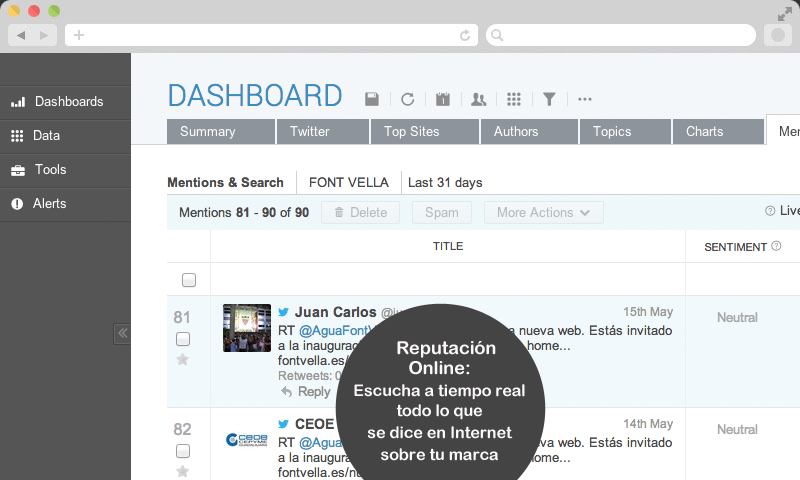Open the calendar date icon
The width and height of the screenshot is (800, 480).
pos(443,99)
